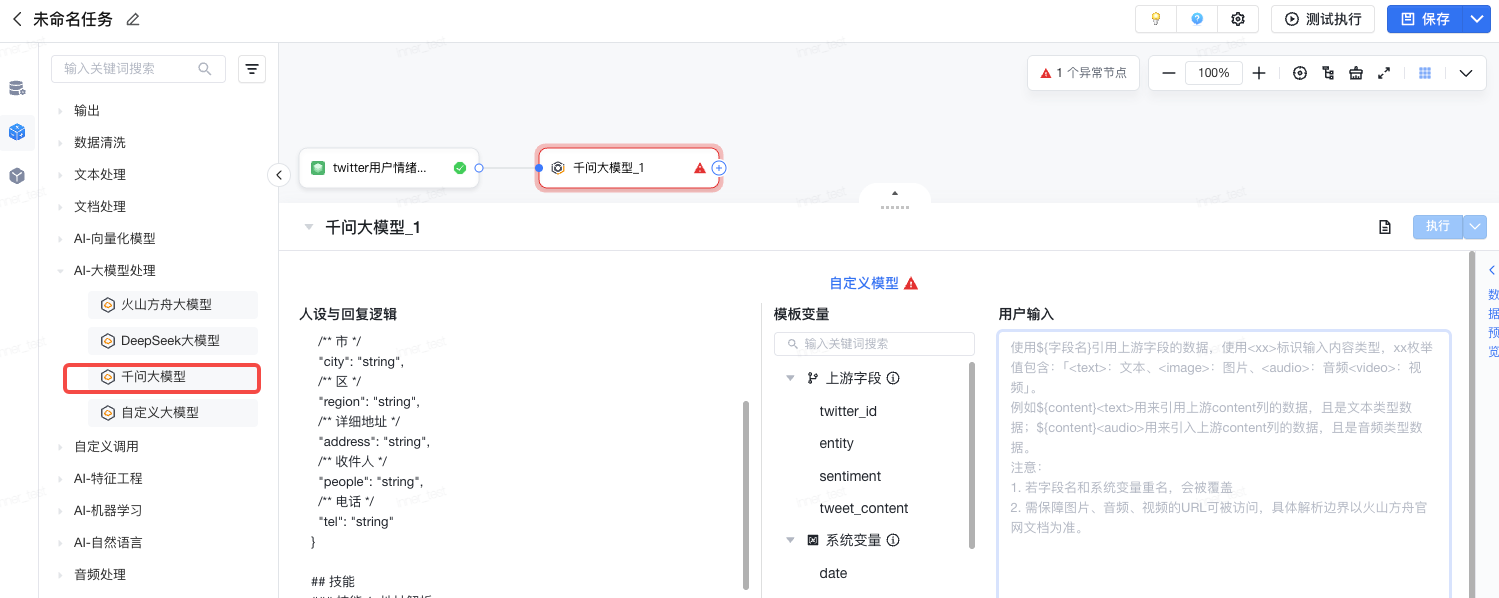This screenshot has height=598, width=1499.
Task: Open the blue question mark help icon
Action: tap(1197, 19)
